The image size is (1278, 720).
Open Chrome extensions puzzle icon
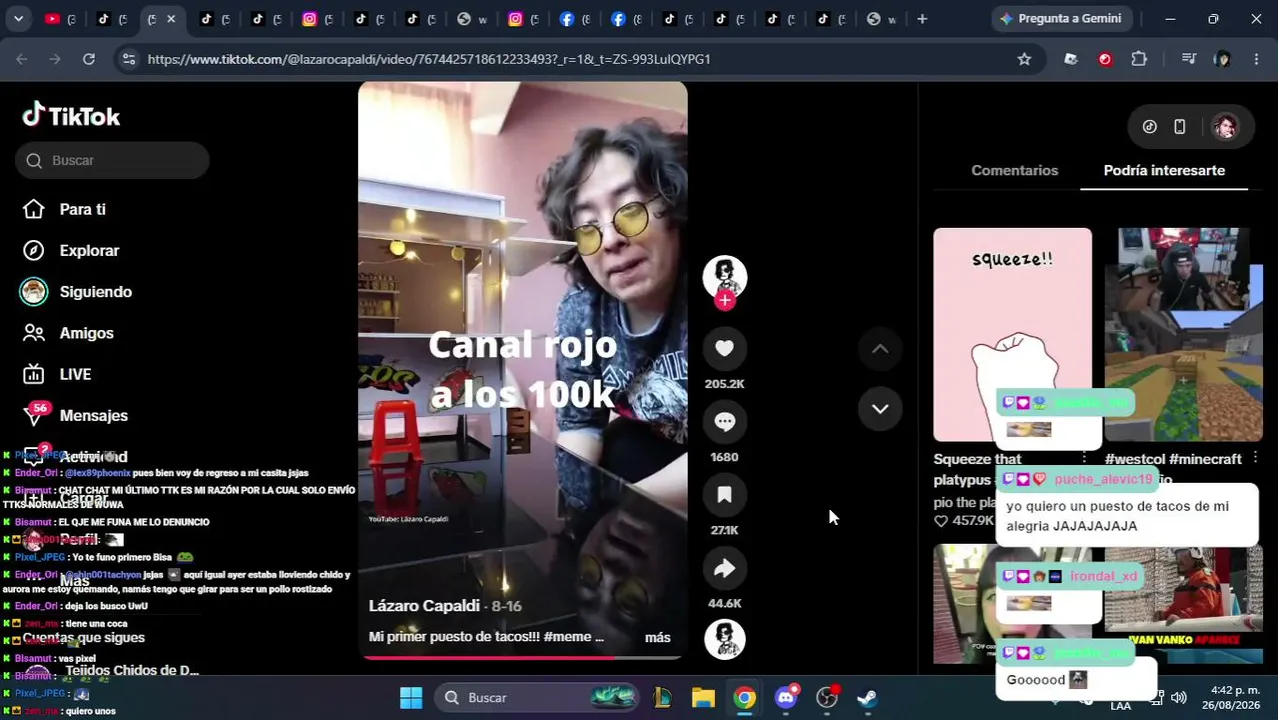[1139, 59]
